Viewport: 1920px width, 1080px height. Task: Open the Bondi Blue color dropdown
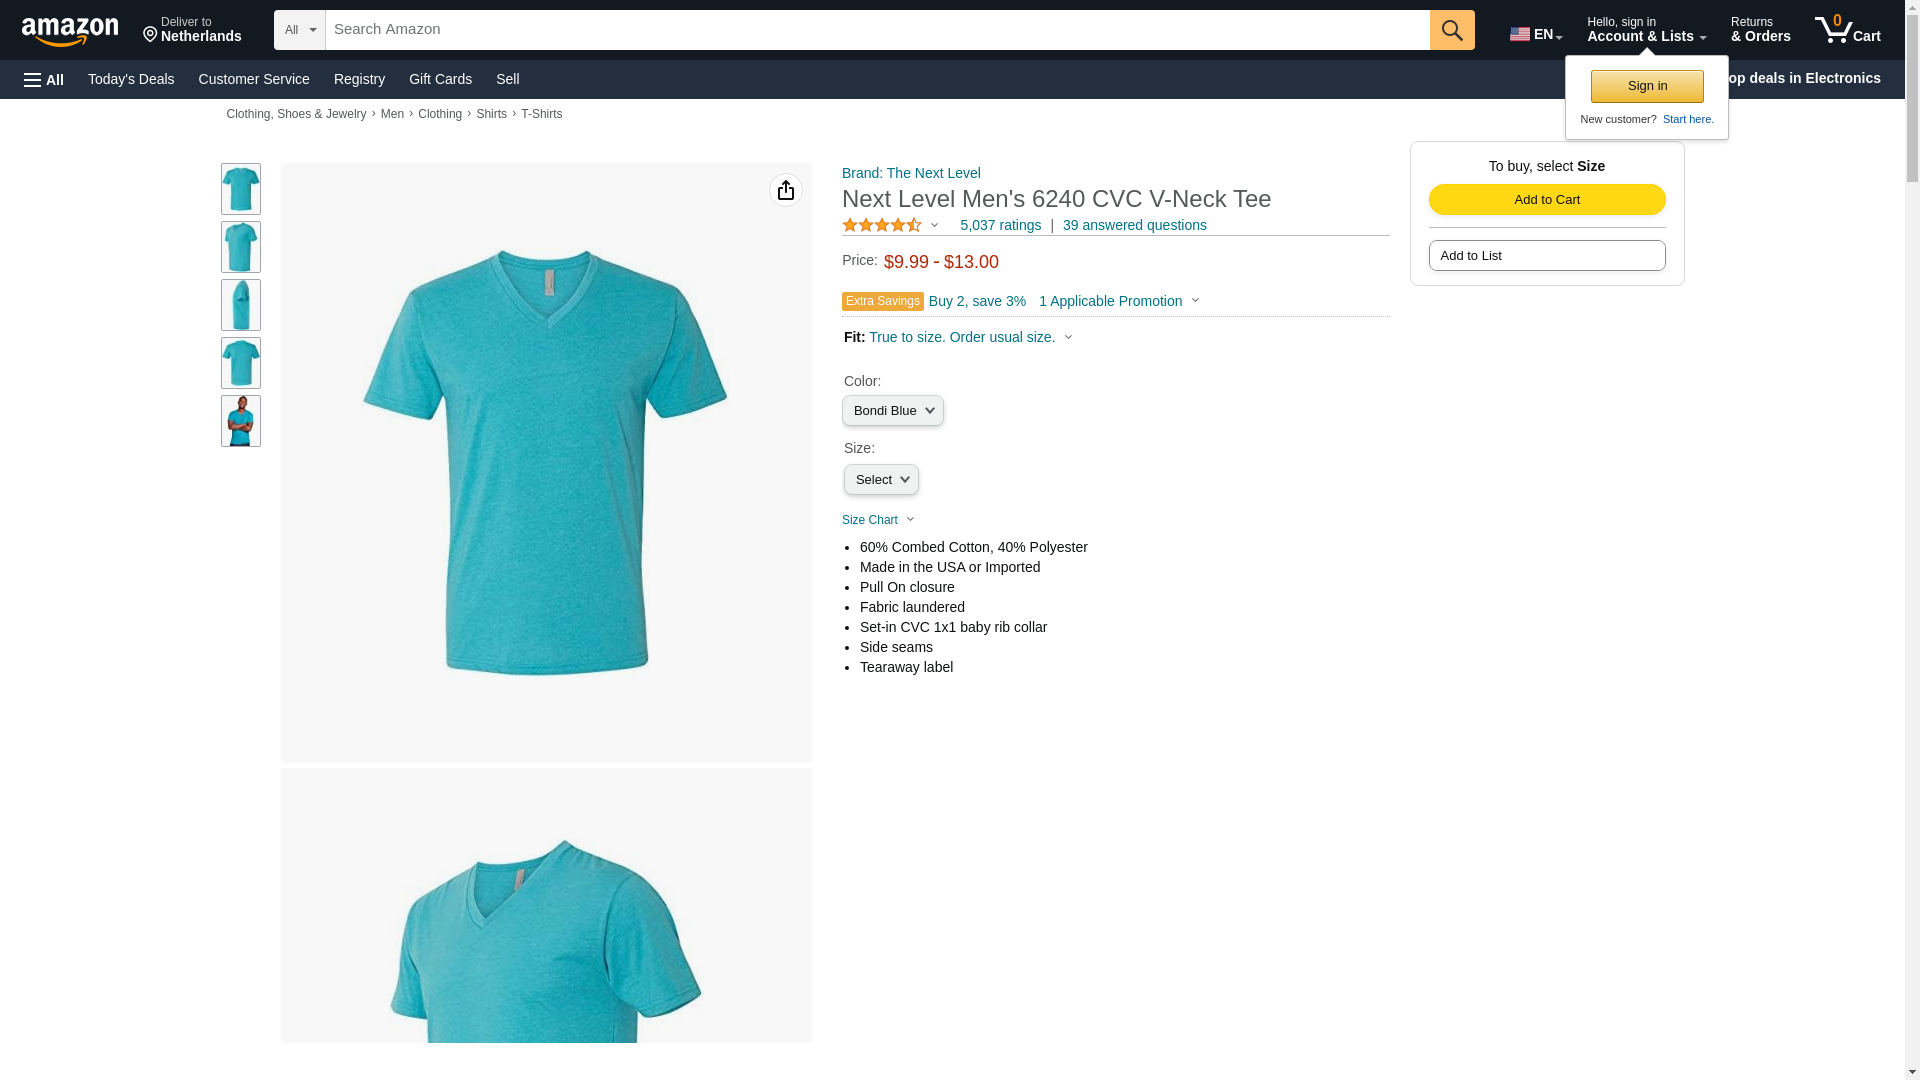click(892, 411)
